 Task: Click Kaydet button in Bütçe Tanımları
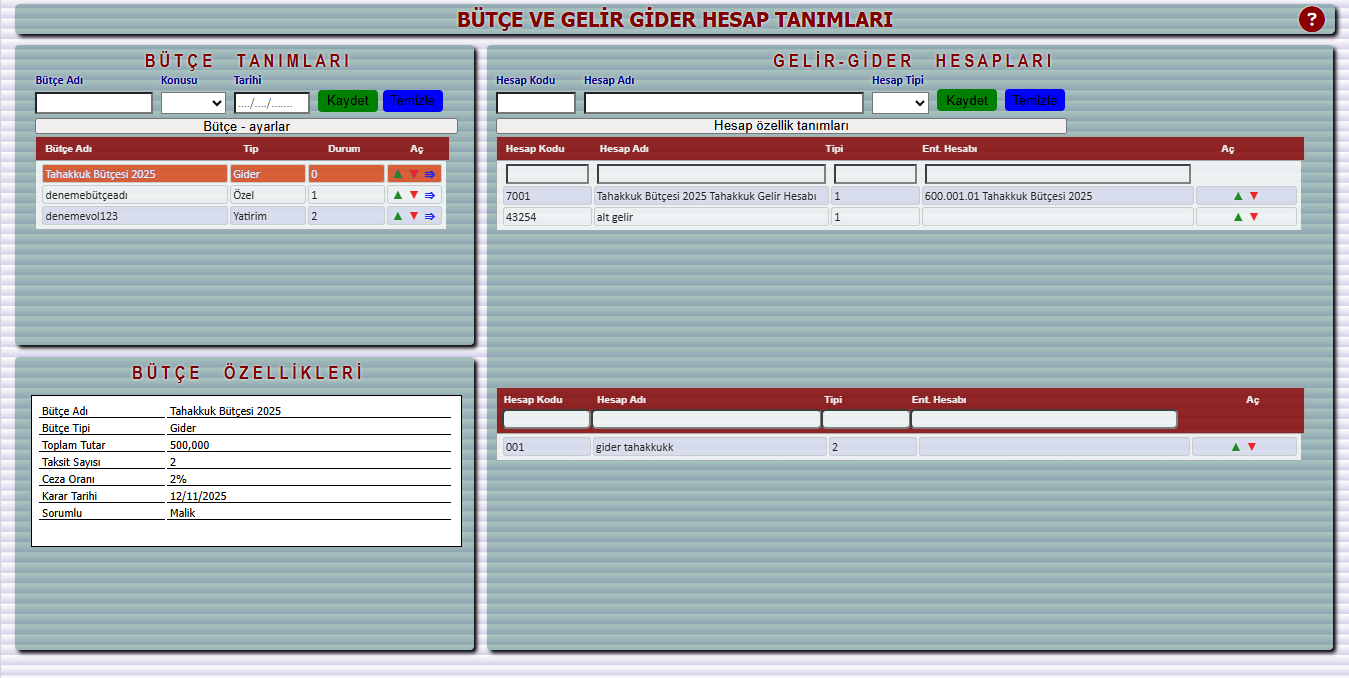[348, 101]
